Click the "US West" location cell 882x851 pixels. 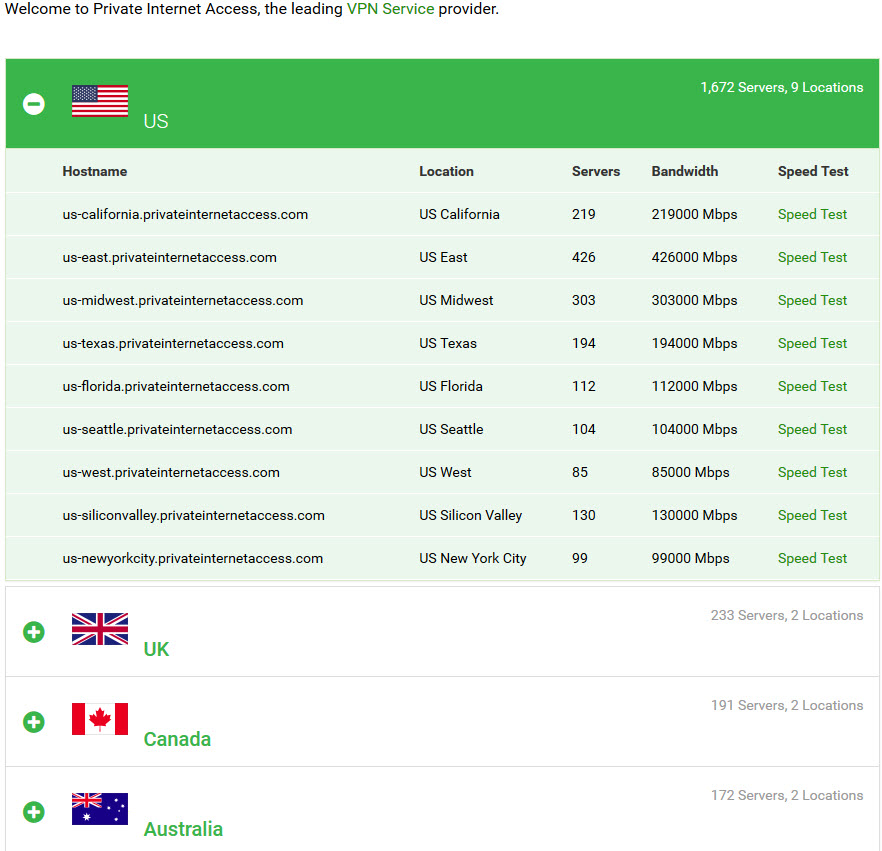445,472
